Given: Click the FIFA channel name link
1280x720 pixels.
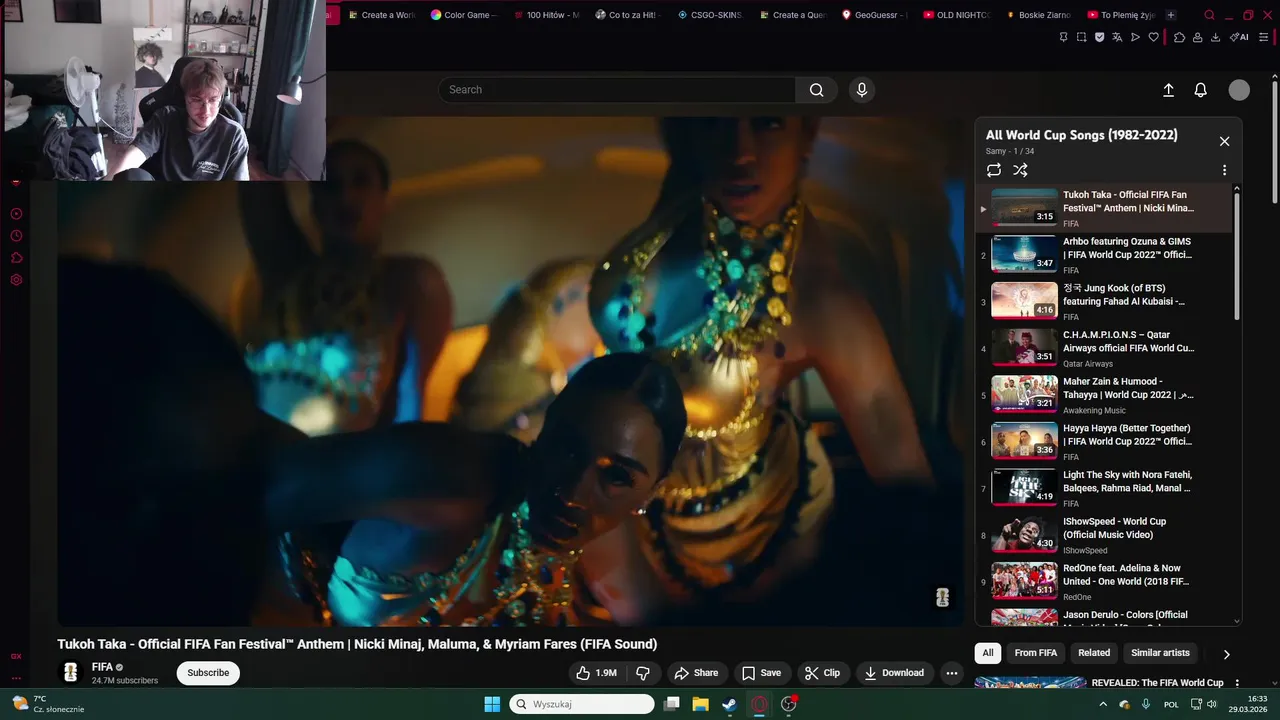Looking at the screenshot, I should coord(102,667).
